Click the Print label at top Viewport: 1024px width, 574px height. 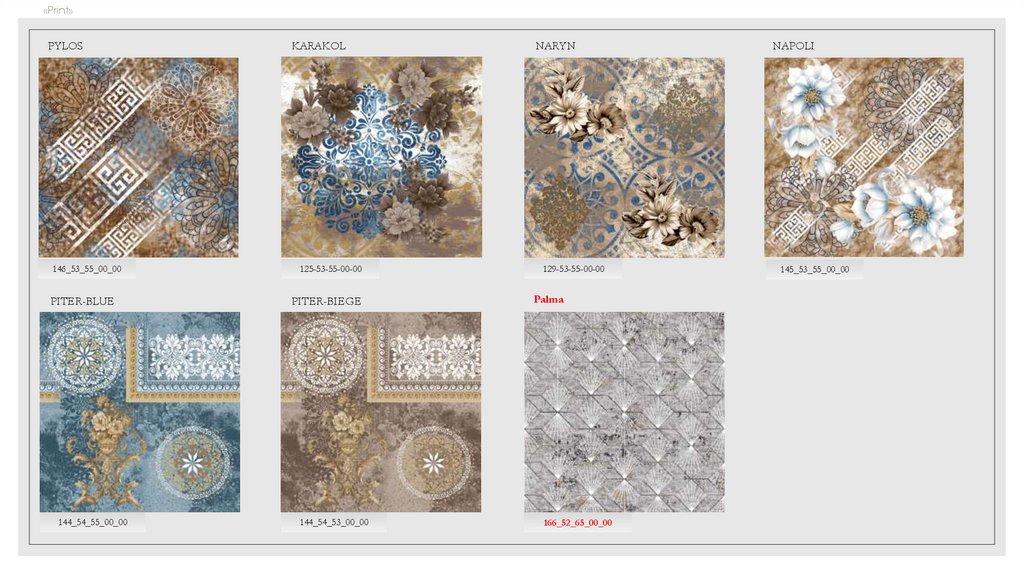[58, 10]
